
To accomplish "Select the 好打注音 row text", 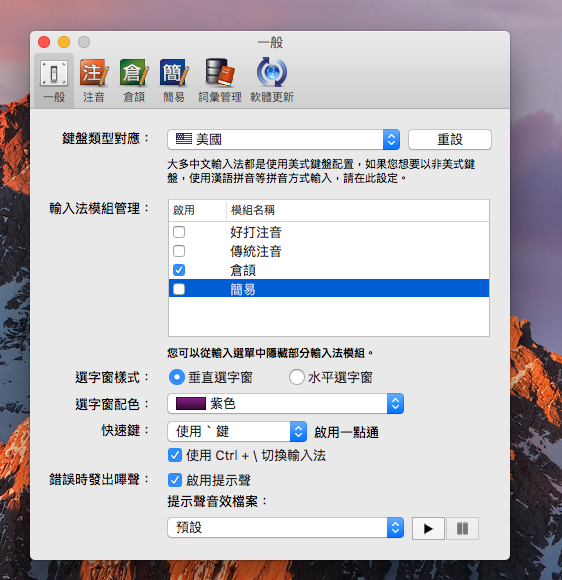I will tap(256, 232).
